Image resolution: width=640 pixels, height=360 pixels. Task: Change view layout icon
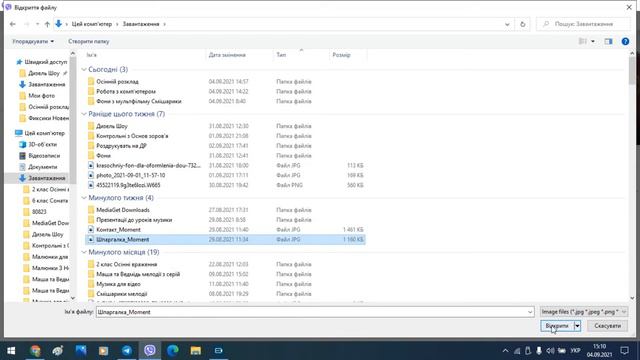(x=582, y=41)
